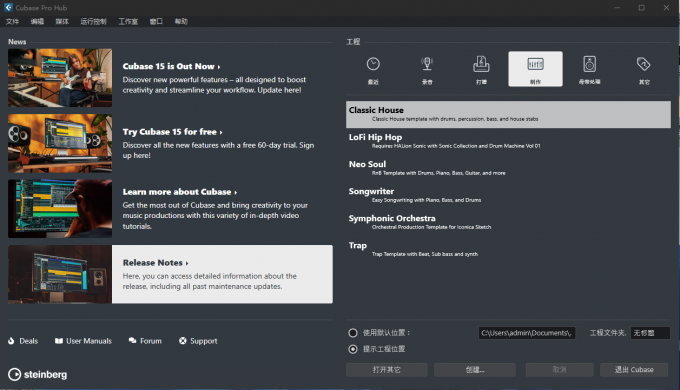Screen dimensions: 680x390
Task: Select the LoFi Hip Hop template
Action: tap(508, 141)
